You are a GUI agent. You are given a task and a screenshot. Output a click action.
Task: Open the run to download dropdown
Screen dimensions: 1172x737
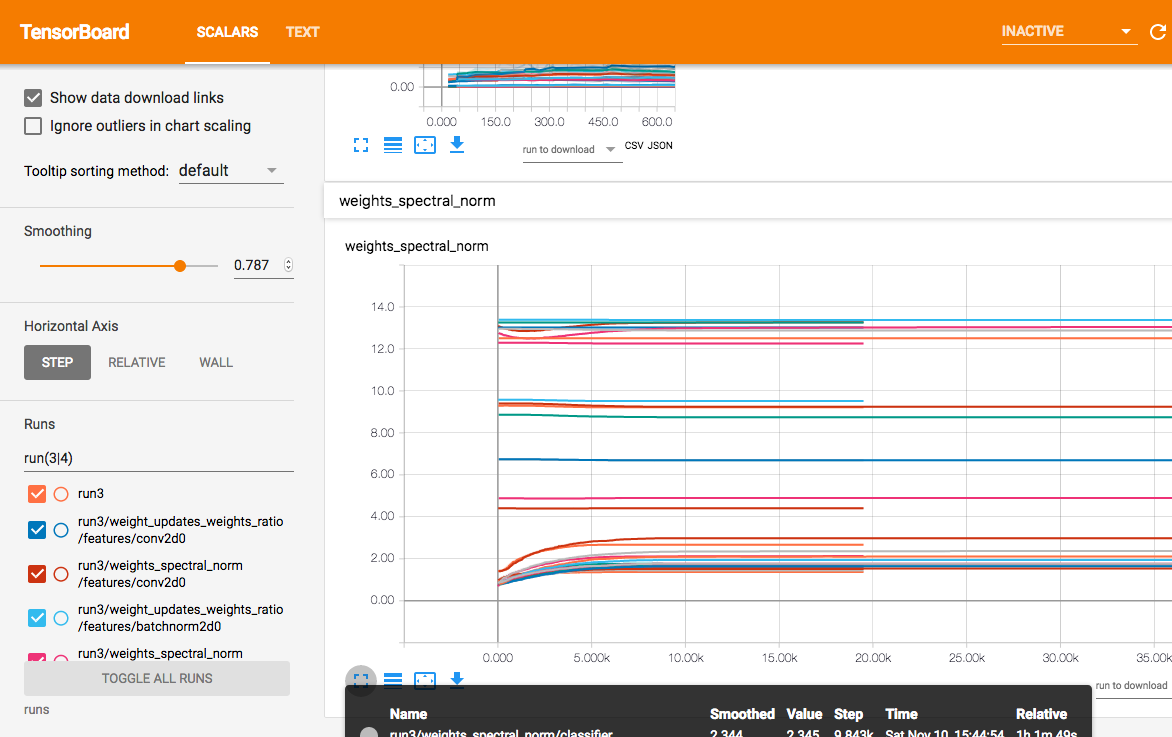(572, 149)
